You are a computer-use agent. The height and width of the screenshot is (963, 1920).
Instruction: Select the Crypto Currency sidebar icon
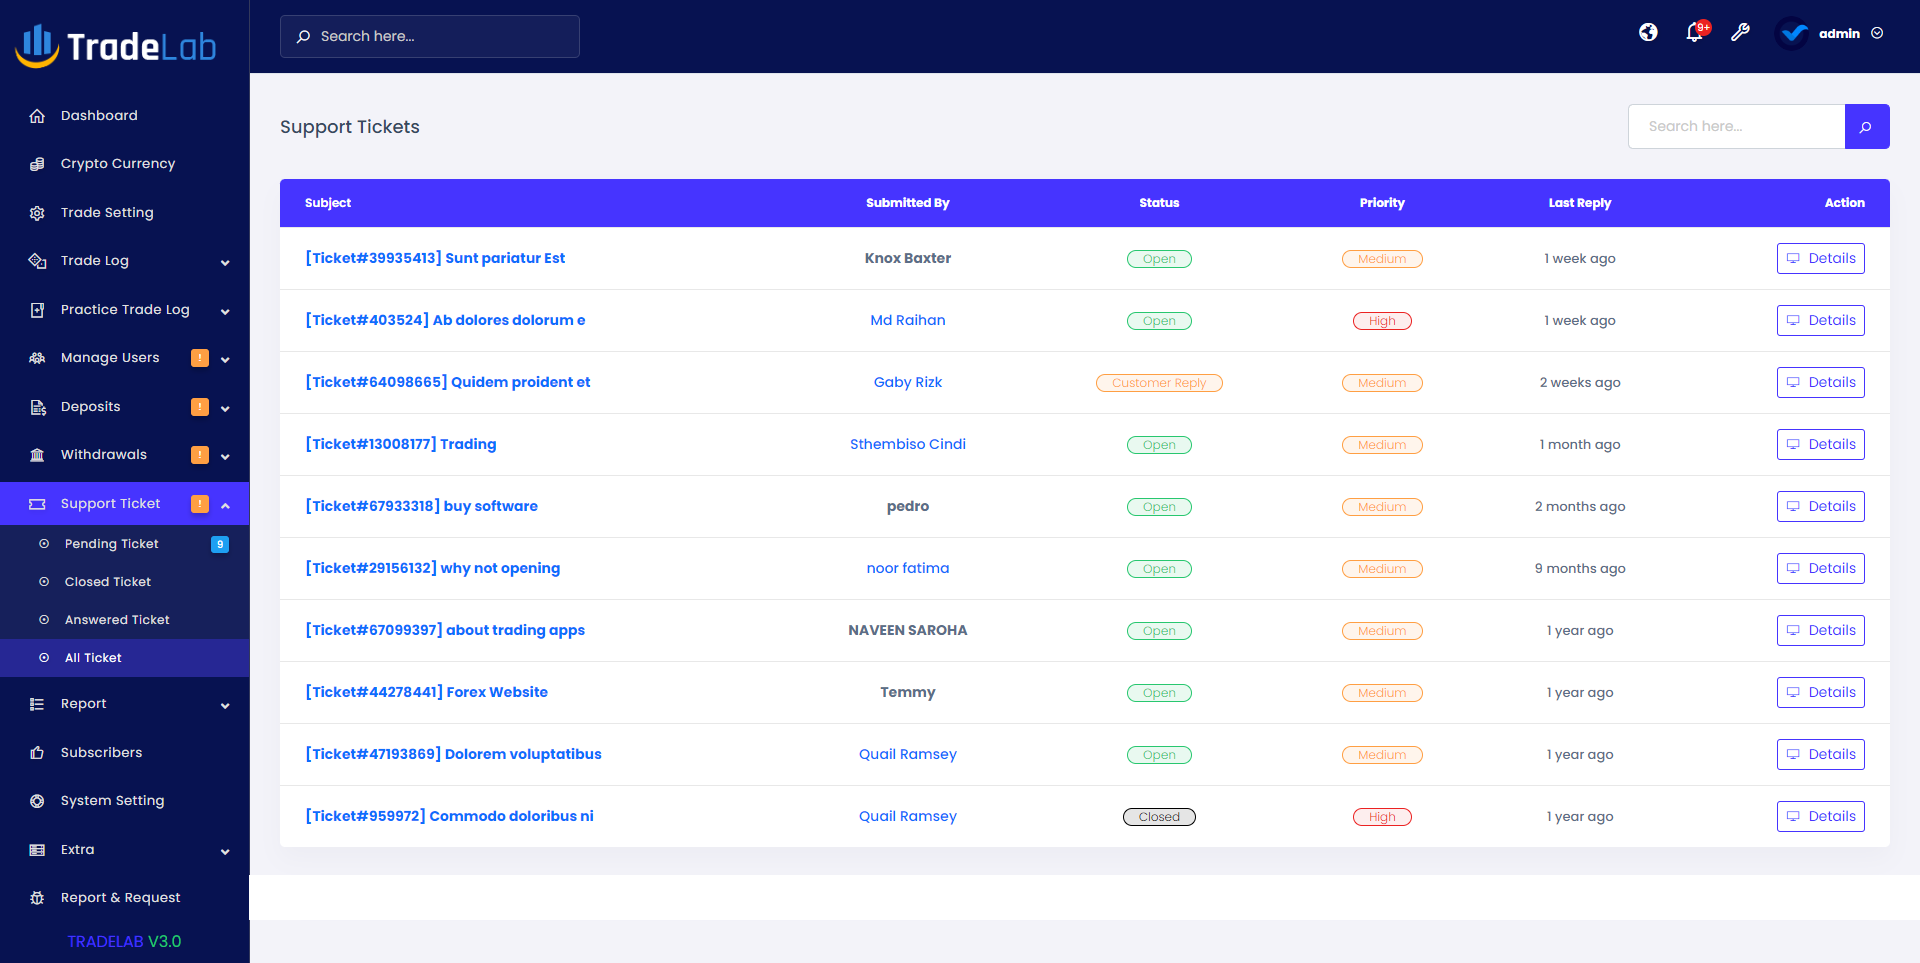pyautogui.click(x=37, y=163)
